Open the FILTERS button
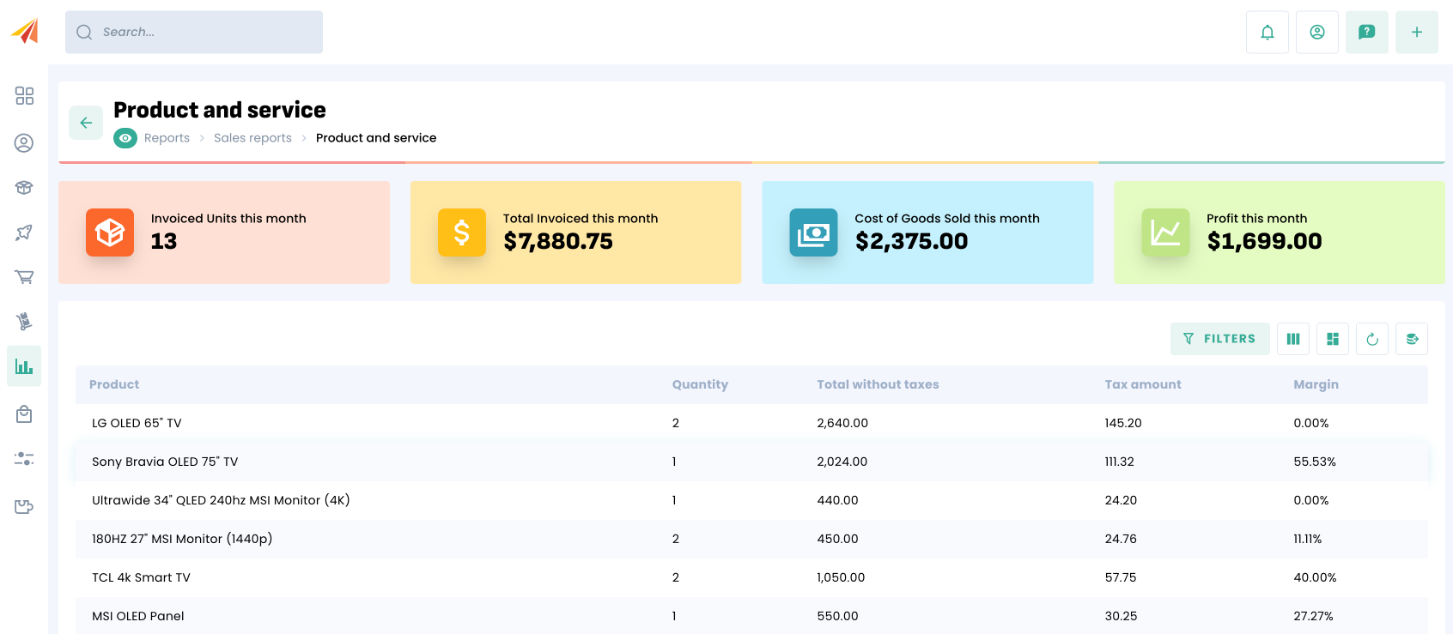 click(x=1220, y=339)
